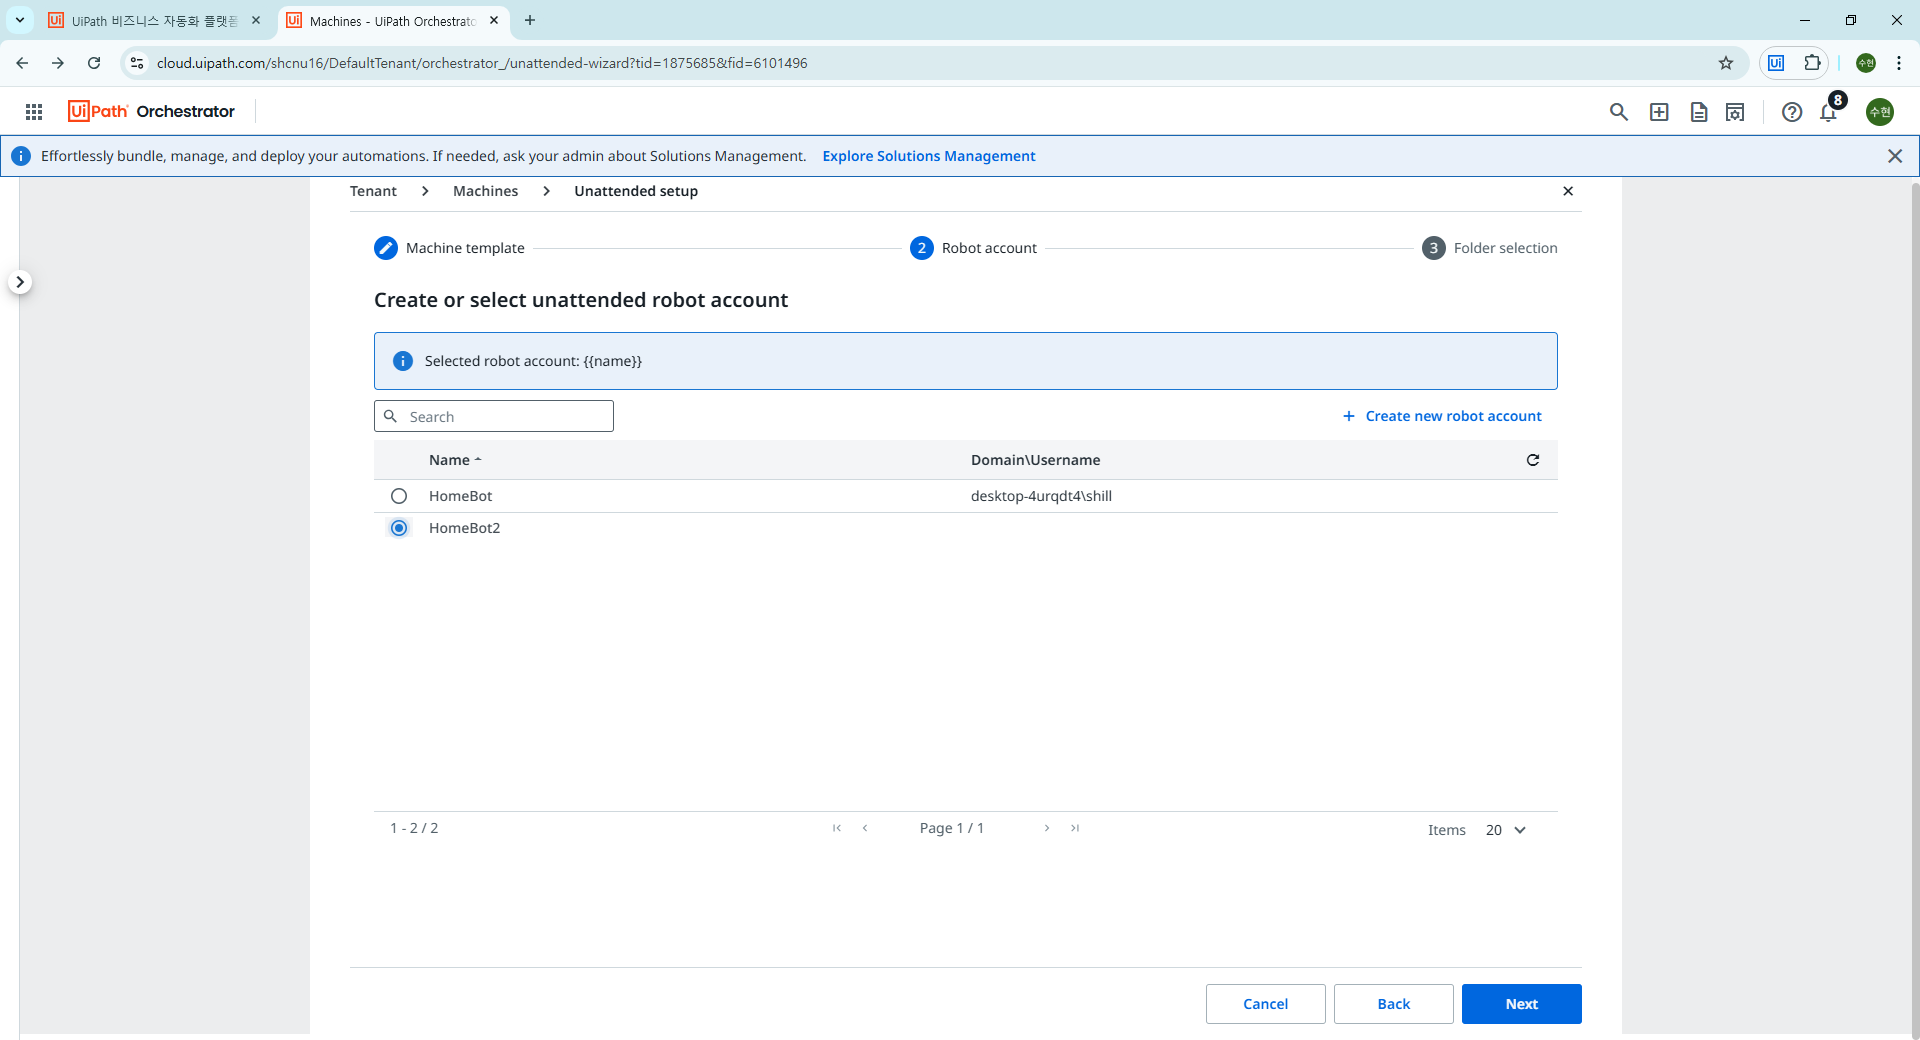Viewport: 1920px width, 1040px height.
Task: Open the UiPath apps grid launcher
Action: 34,112
